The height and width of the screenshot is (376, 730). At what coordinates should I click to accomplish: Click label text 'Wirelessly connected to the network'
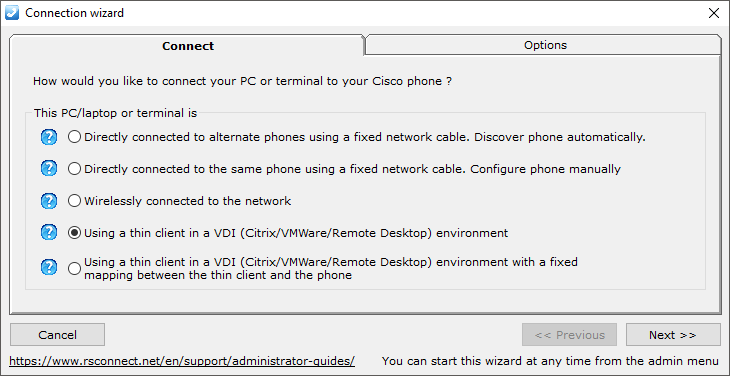(188, 201)
